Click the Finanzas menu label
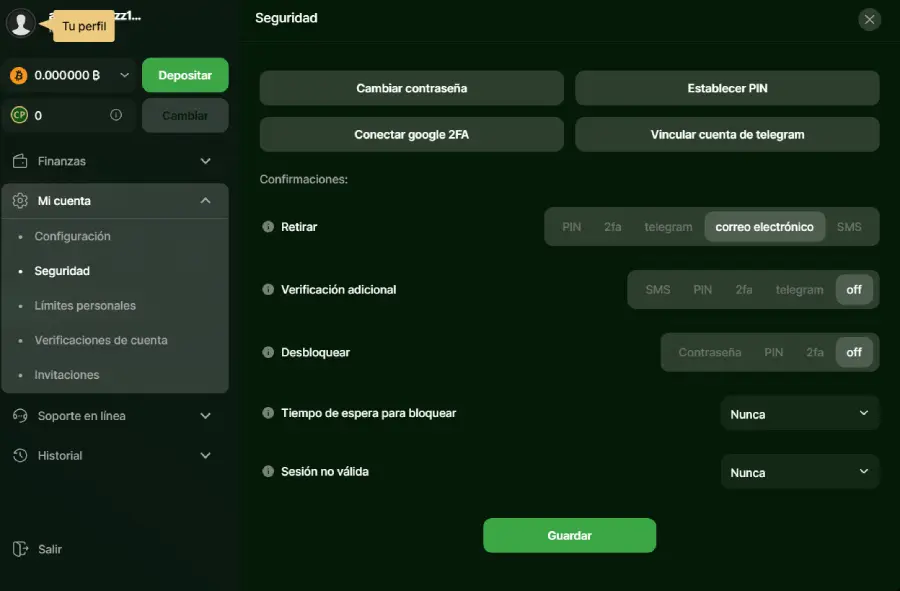900x591 pixels. tap(61, 161)
